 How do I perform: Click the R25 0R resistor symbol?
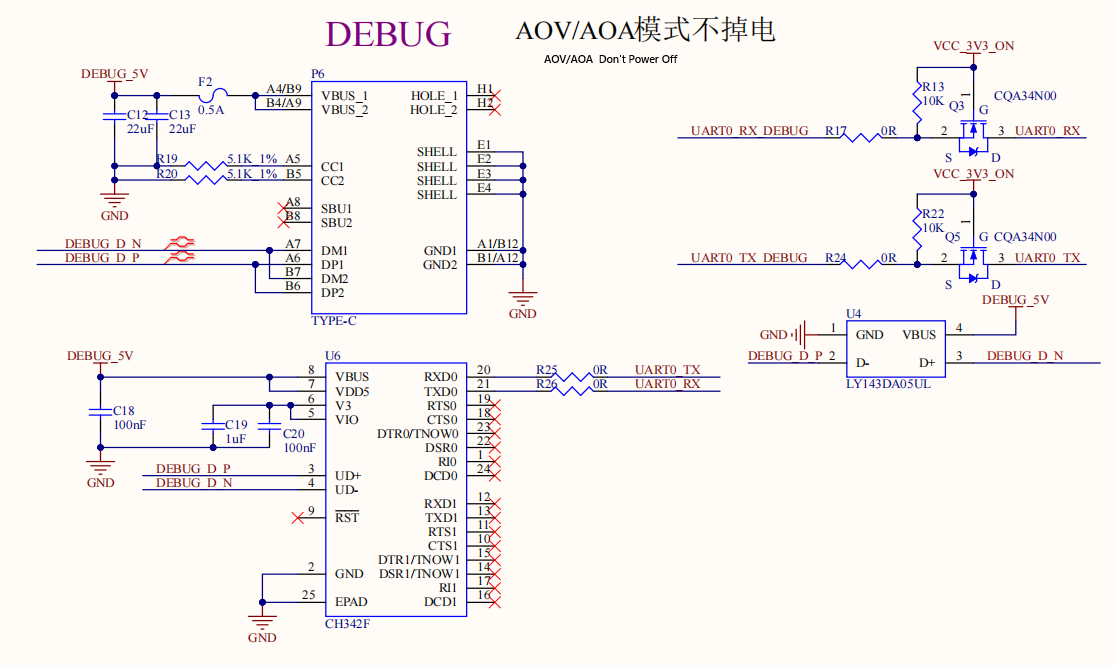[573, 376]
